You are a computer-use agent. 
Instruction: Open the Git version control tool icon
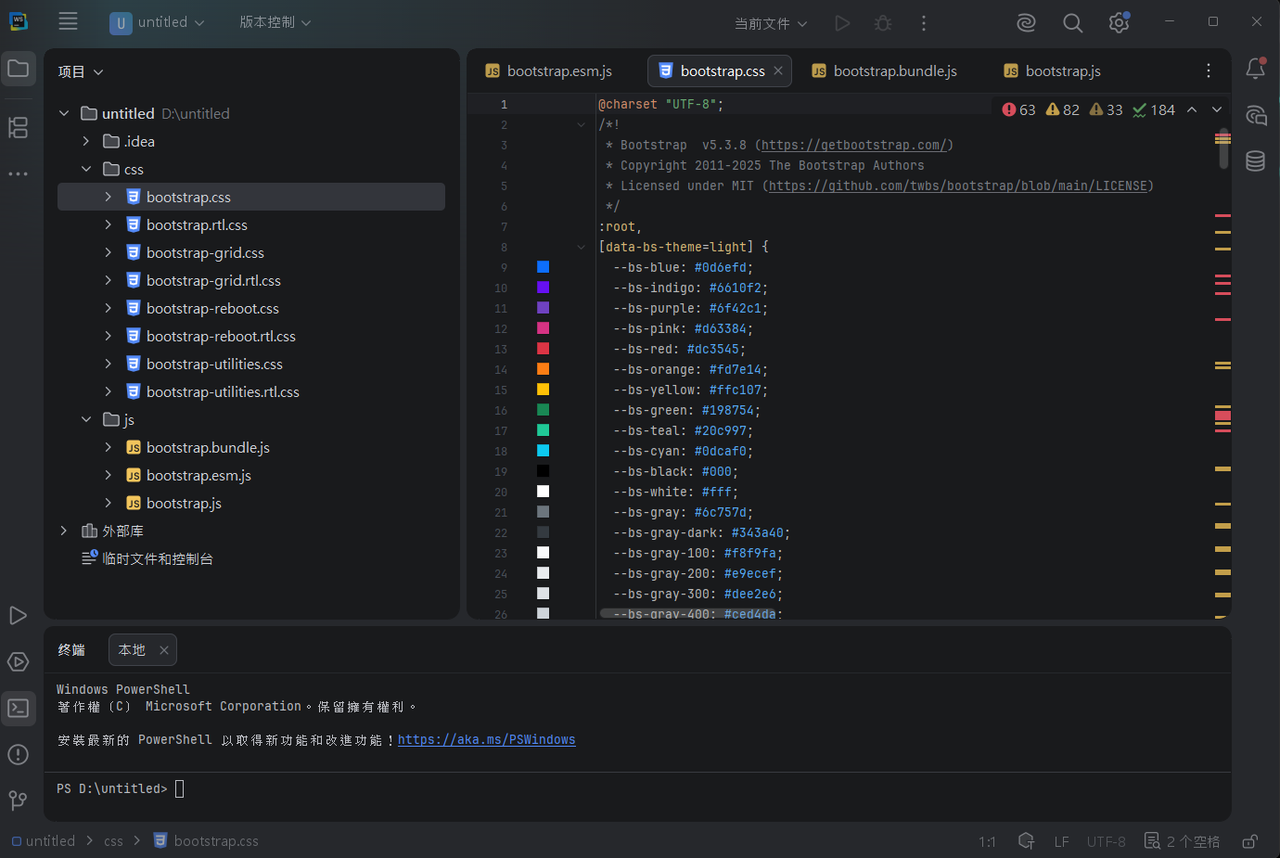tap(18, 800)
